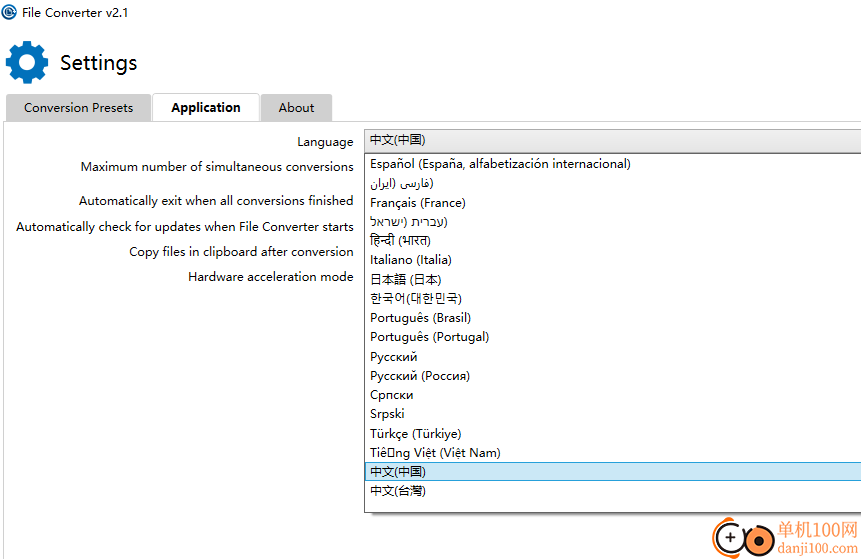Collapse the Language combo box showing 中文(中国)
Screen dimensions: 861x559
[613, 141]
